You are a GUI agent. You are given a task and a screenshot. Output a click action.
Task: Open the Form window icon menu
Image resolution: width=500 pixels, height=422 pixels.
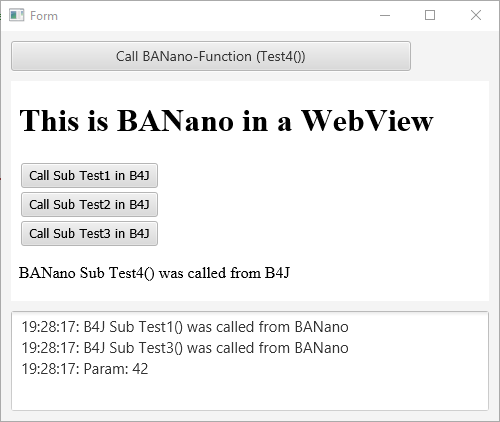[x=16, y=15]
